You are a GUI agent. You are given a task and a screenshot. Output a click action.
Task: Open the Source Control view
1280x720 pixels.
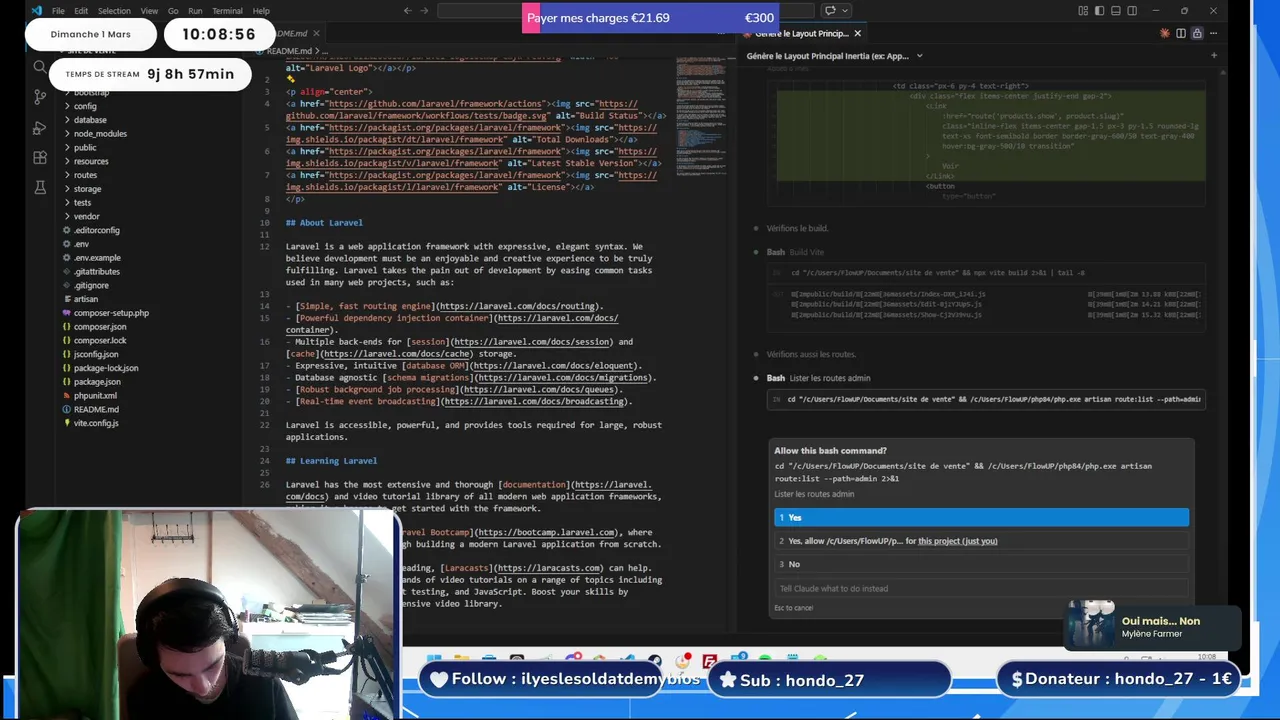click(40, 97)
